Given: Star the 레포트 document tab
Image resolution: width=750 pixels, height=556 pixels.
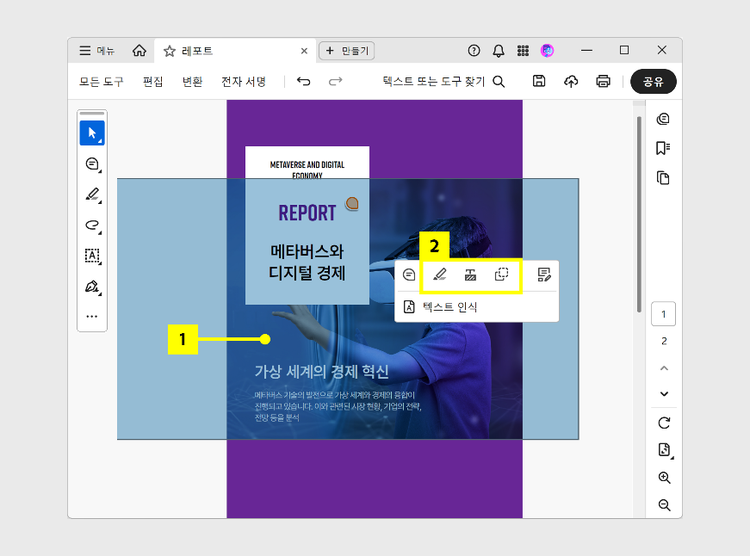Looking at the screenshot, I should (x=169, y=51).
